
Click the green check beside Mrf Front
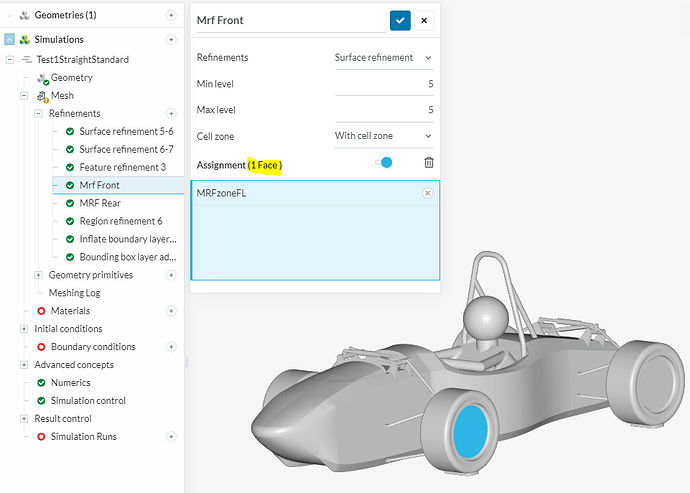click(x=70, y=185)
